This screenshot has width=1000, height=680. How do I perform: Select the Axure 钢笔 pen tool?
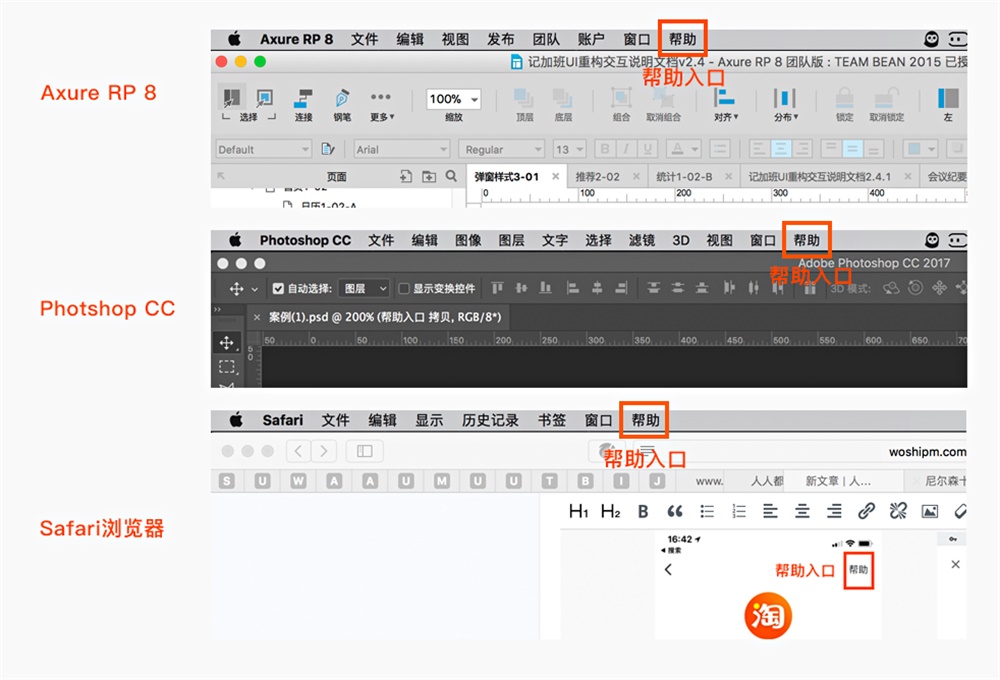pyautogui.click(x=342, y=98)
